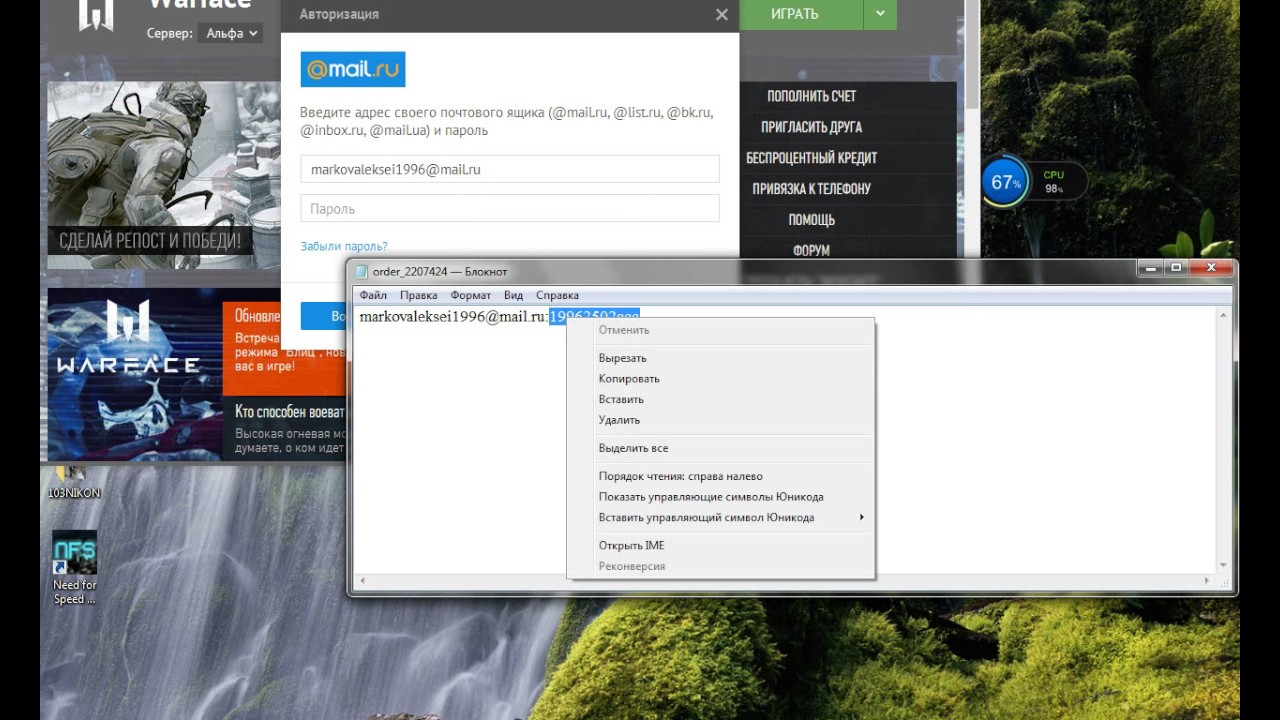The height and width of the screenshot is (720, 1280).
Task: Click the Забыли пароль? link
Action: (x=344, y=246)
